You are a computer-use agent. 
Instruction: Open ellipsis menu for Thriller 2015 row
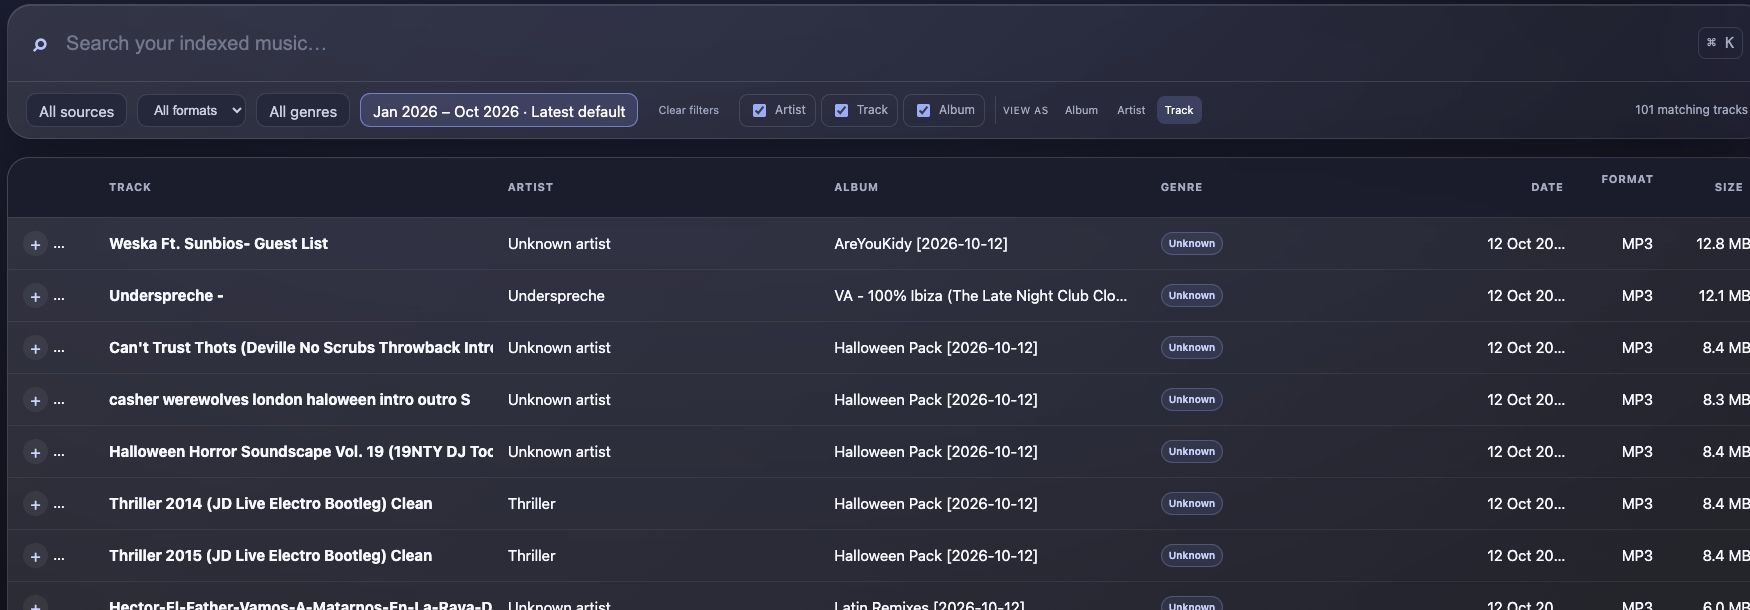coord(59,557)
